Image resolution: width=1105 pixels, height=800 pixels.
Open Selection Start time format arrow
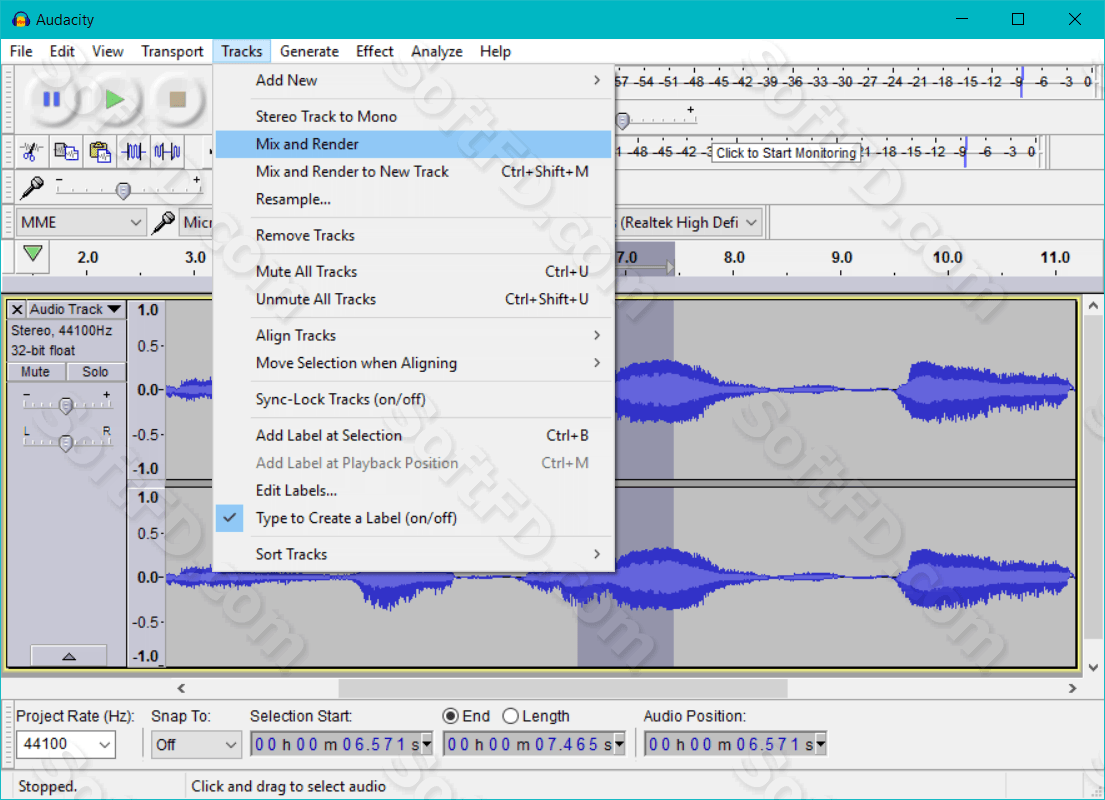click(426, 744)
